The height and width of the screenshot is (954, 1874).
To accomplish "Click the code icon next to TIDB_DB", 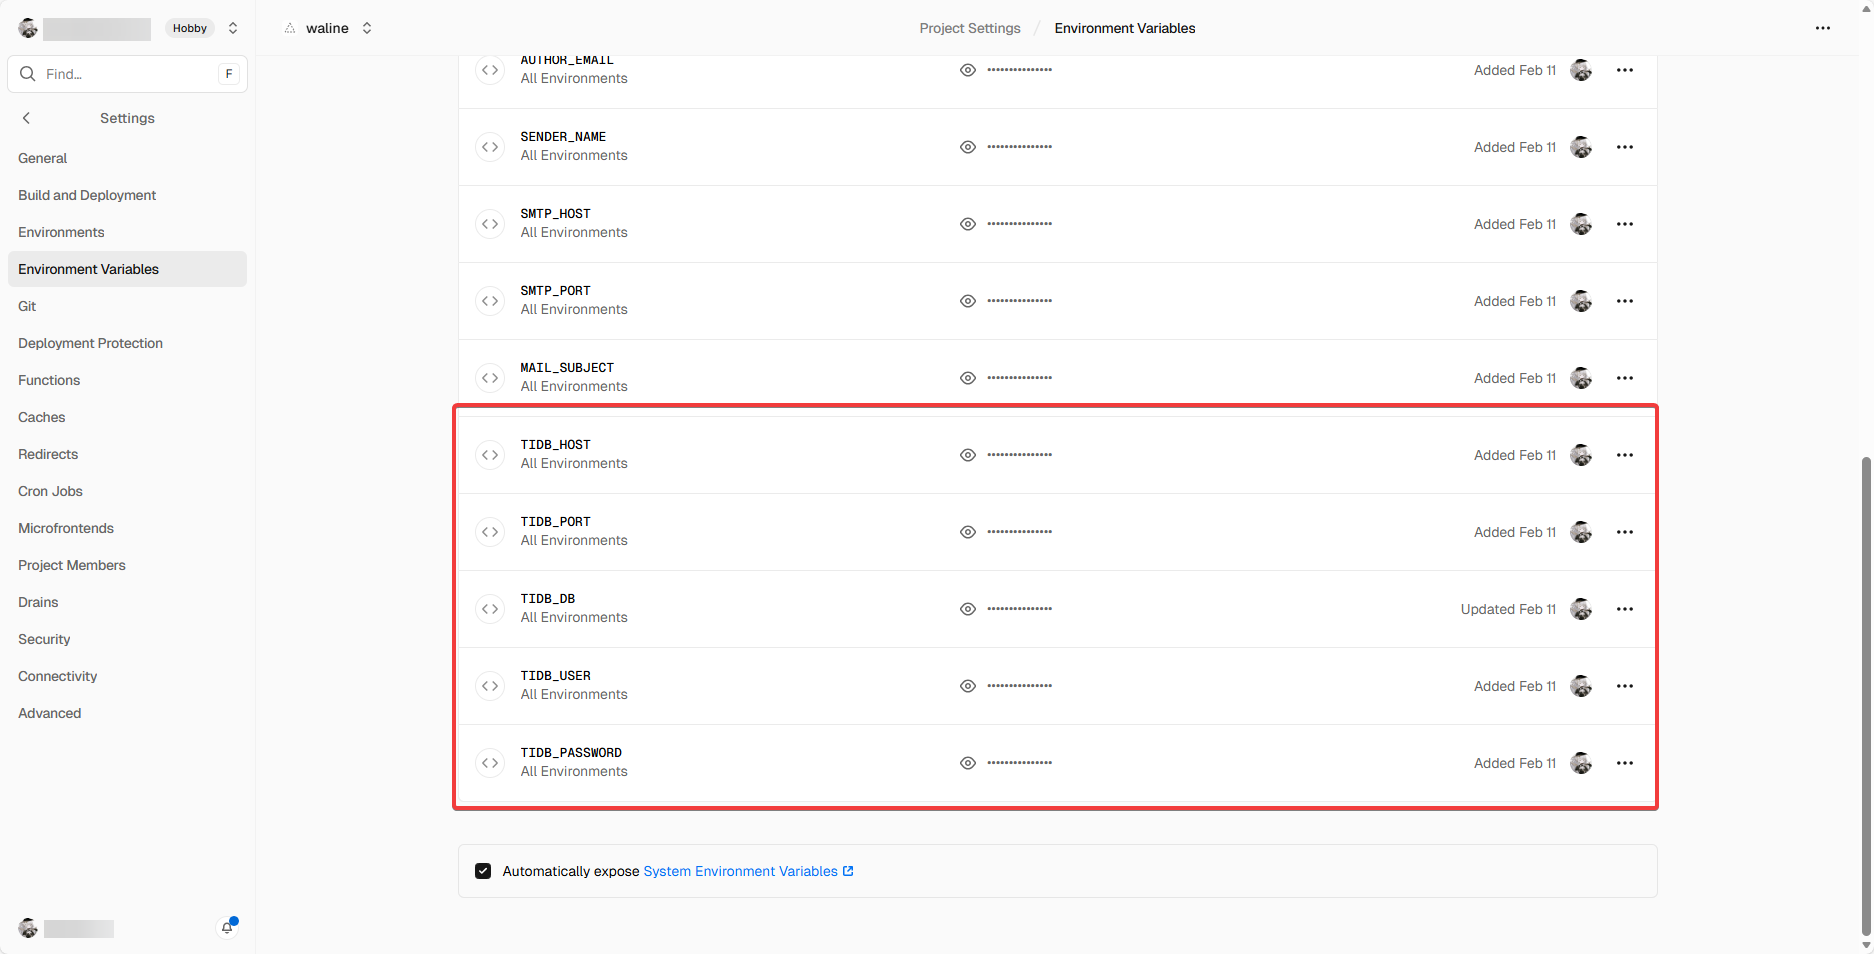I will tap(490, 609).
